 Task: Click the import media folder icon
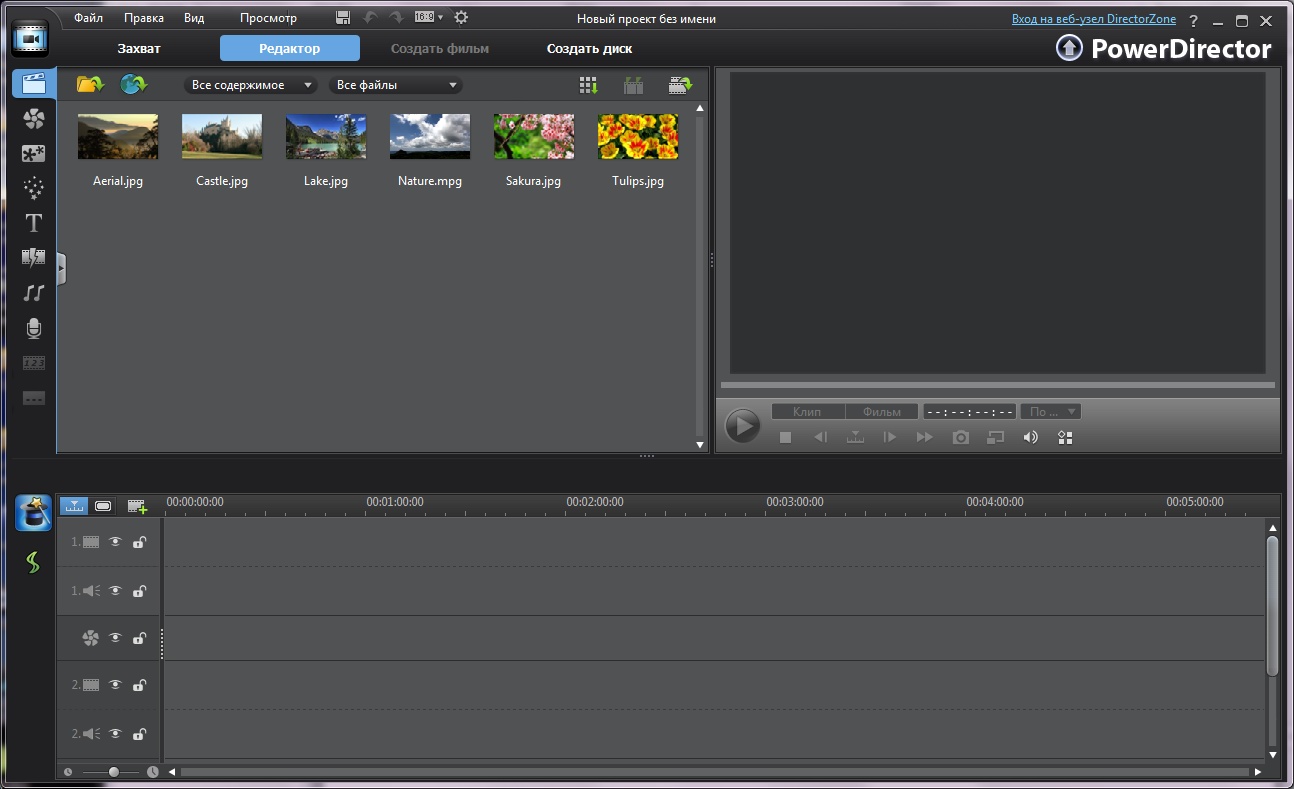90,85
